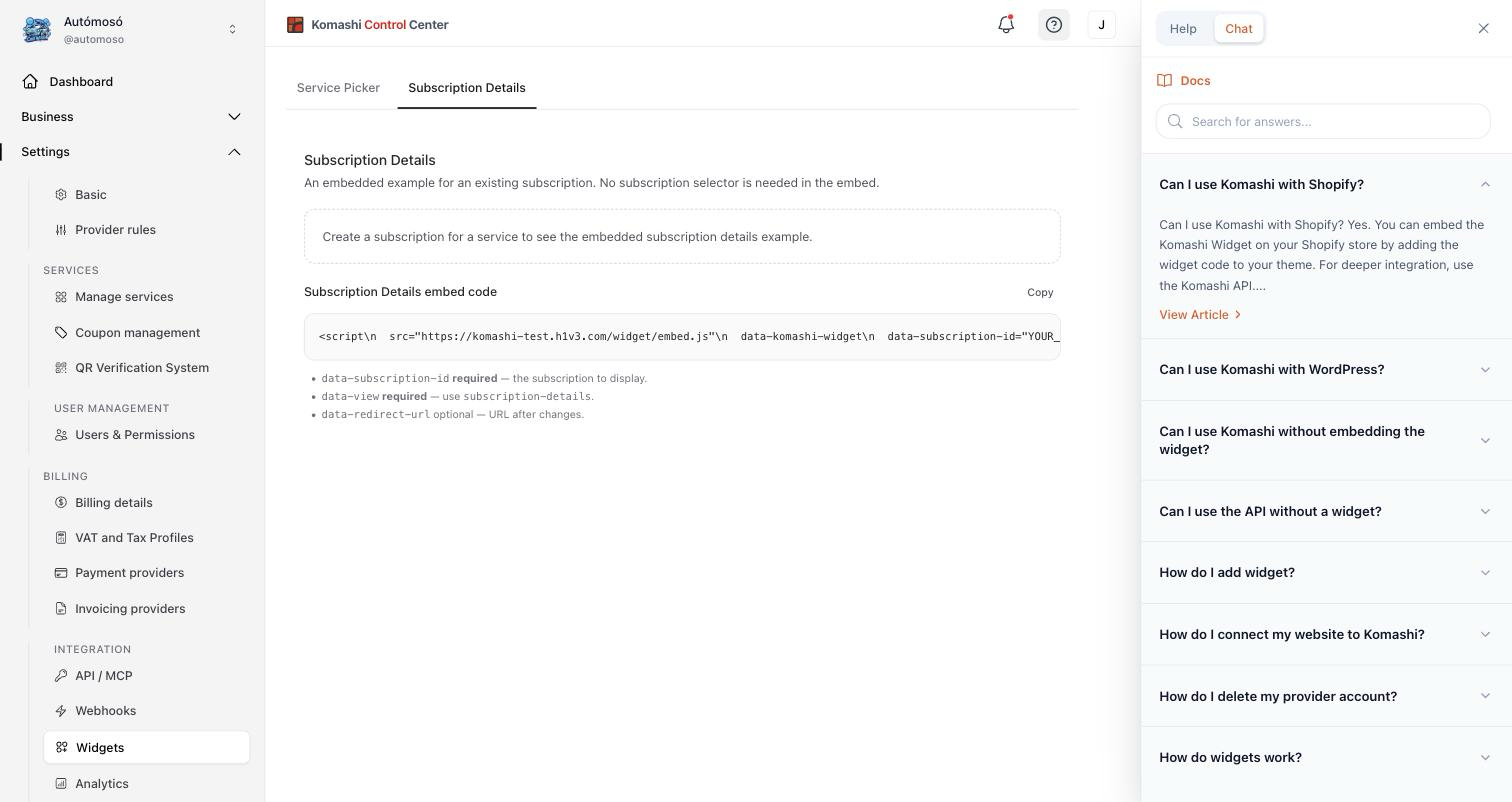This screenshot has height=802, width=1512.
Task: Click the '@automoso' handle text
Action: pyautogui.click(x=94, y=40)
